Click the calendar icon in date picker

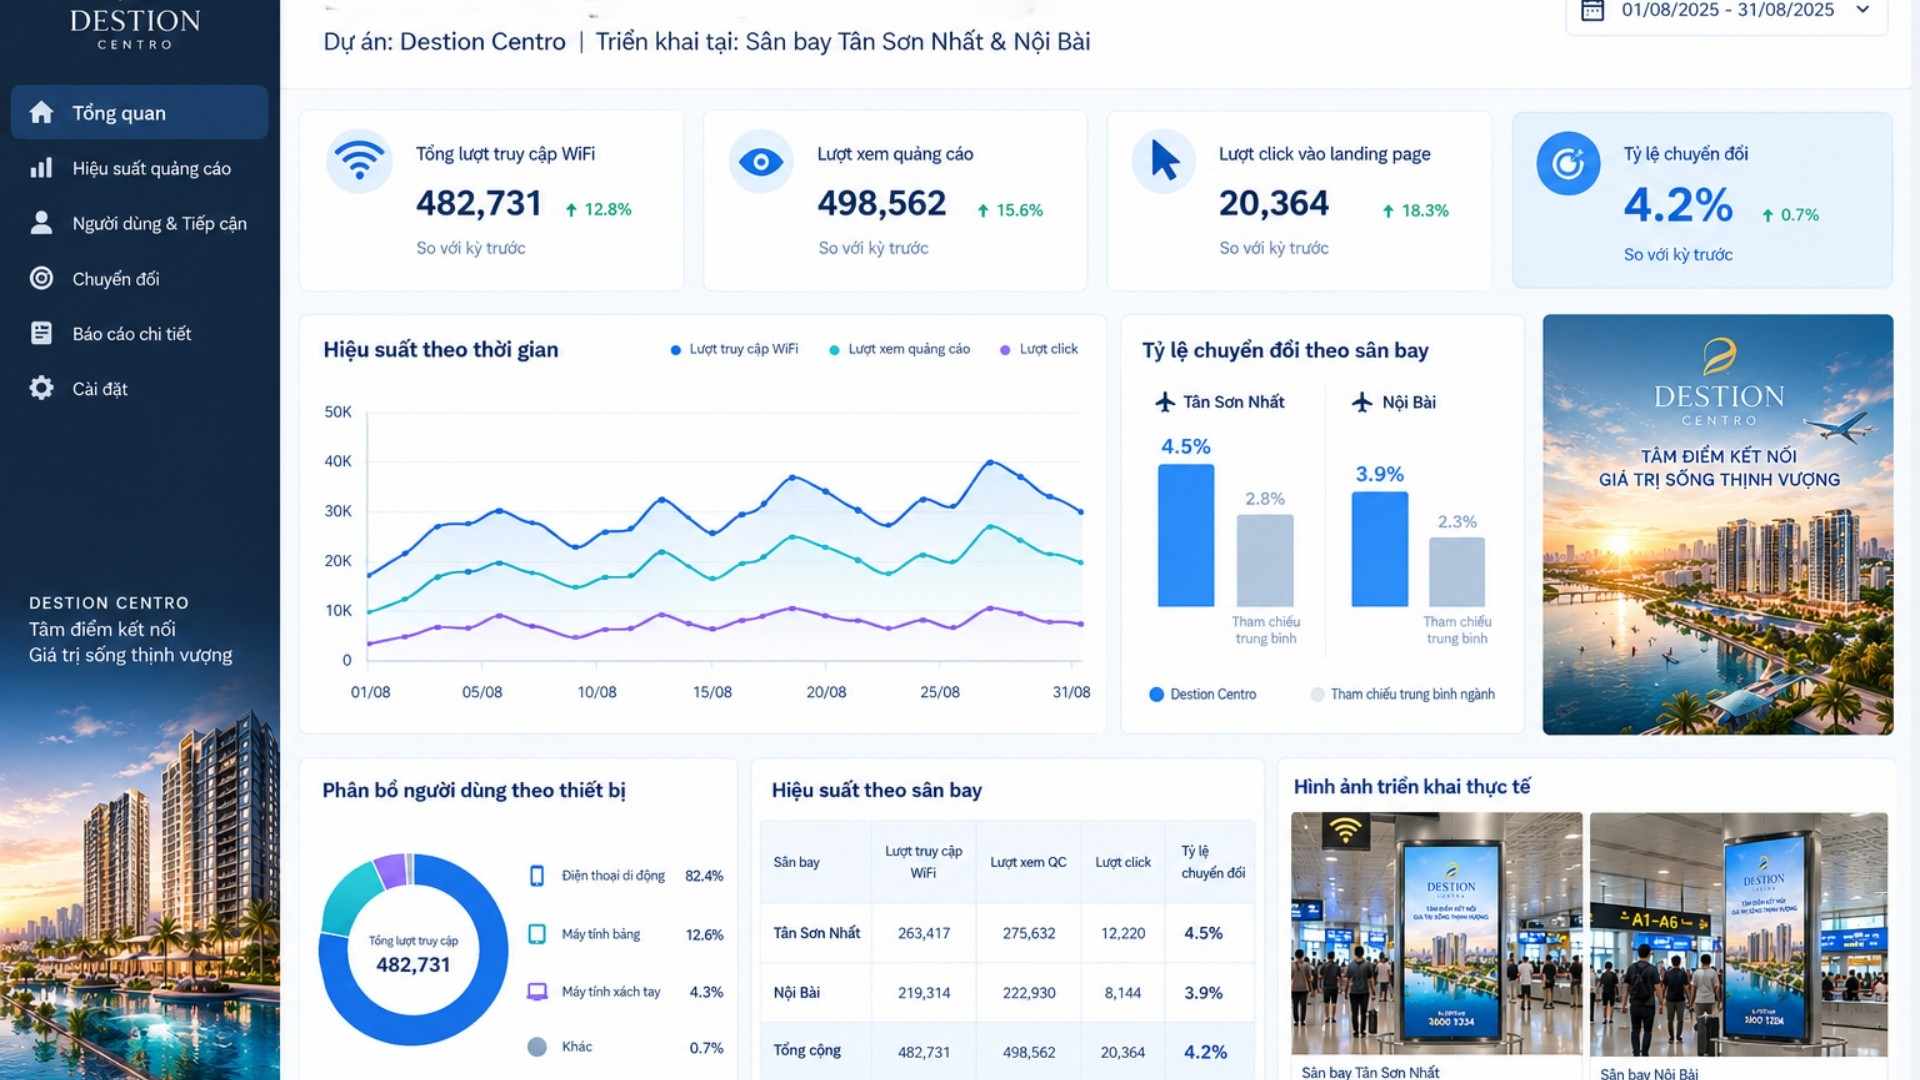(x=1592, y=10)
